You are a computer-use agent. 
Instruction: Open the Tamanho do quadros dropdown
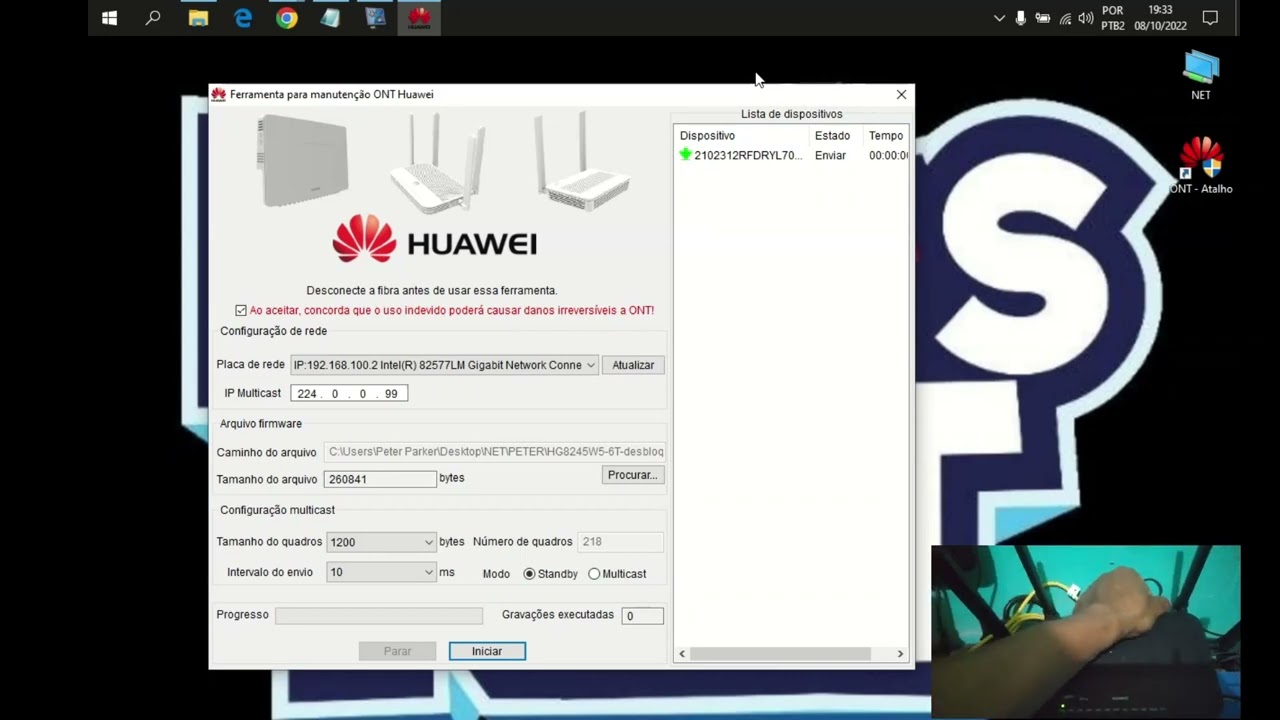pyautogui.click(x=381, y=542)
